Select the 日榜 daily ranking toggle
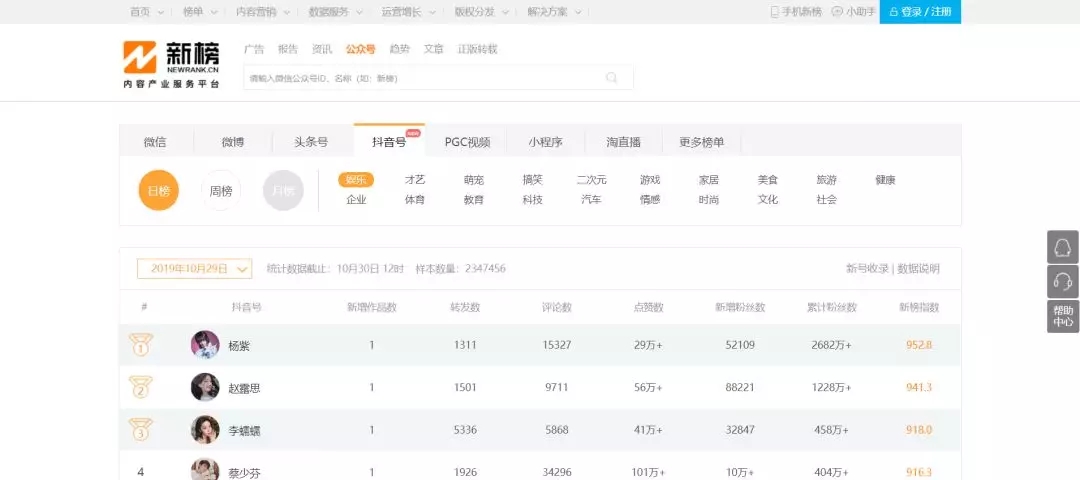The image size is (1080, 480). point(159,190)
